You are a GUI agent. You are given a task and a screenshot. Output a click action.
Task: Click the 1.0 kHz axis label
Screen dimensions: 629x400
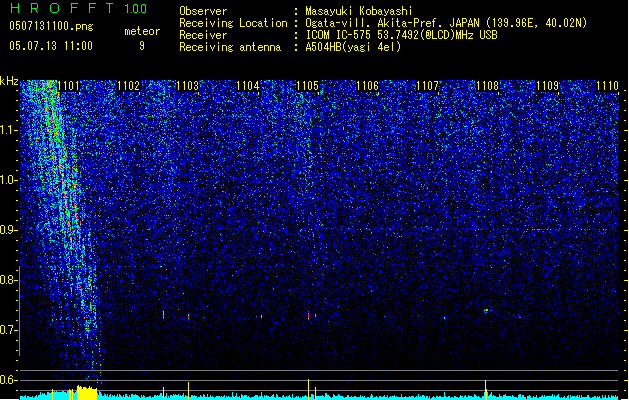pyautogui.click(x=9, y=180)
